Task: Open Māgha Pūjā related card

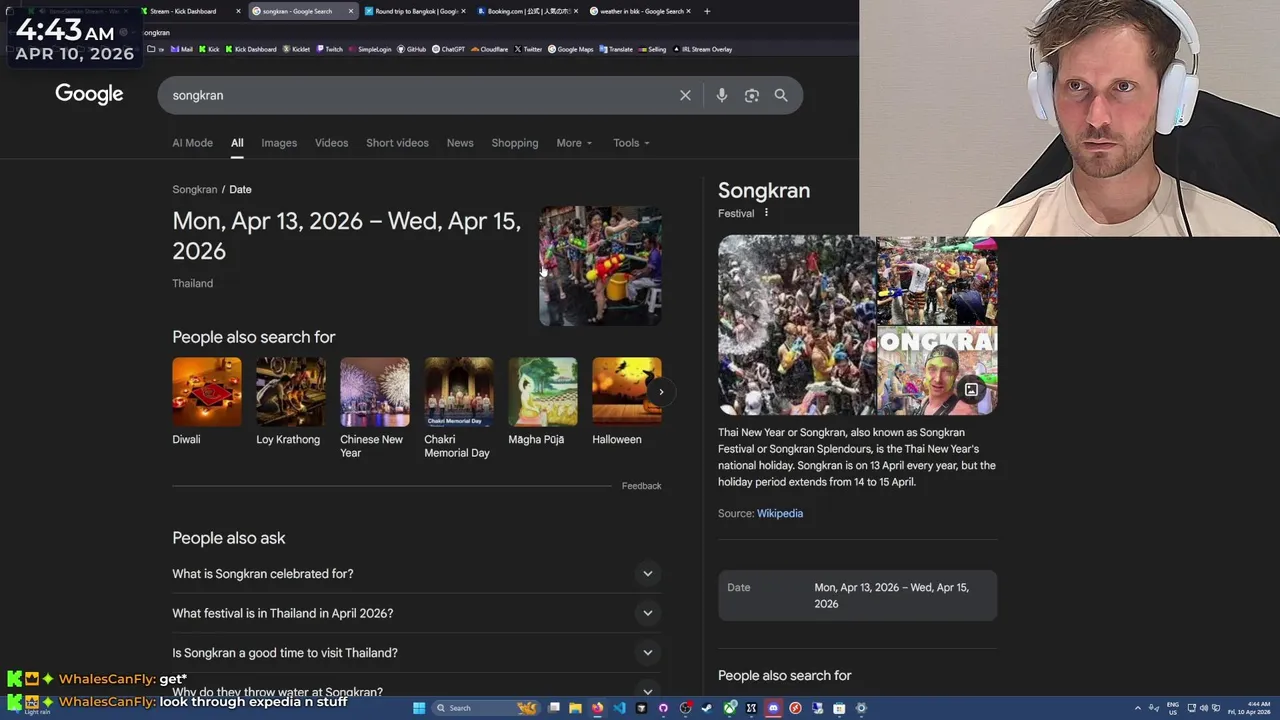Action: click(x=543, y=402)
